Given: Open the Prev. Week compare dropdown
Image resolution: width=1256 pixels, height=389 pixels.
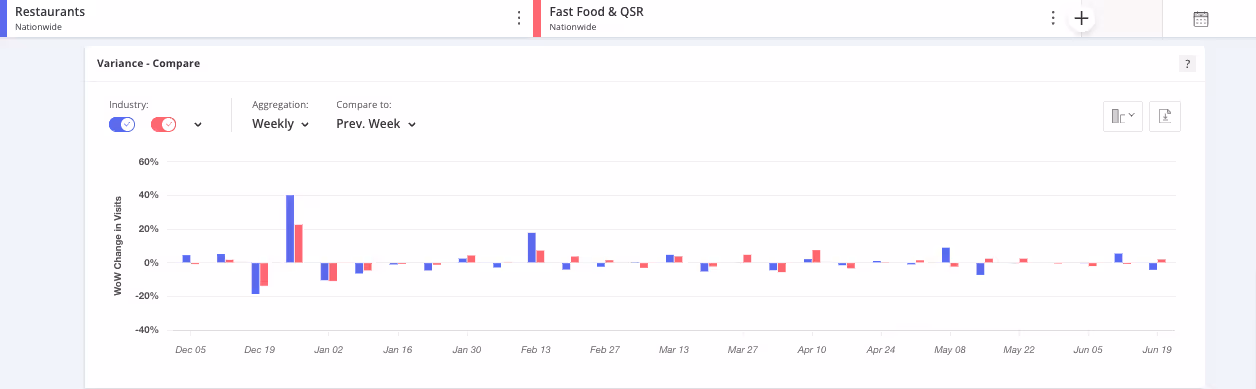Looking at the screenshot, I should pos(376,124).
